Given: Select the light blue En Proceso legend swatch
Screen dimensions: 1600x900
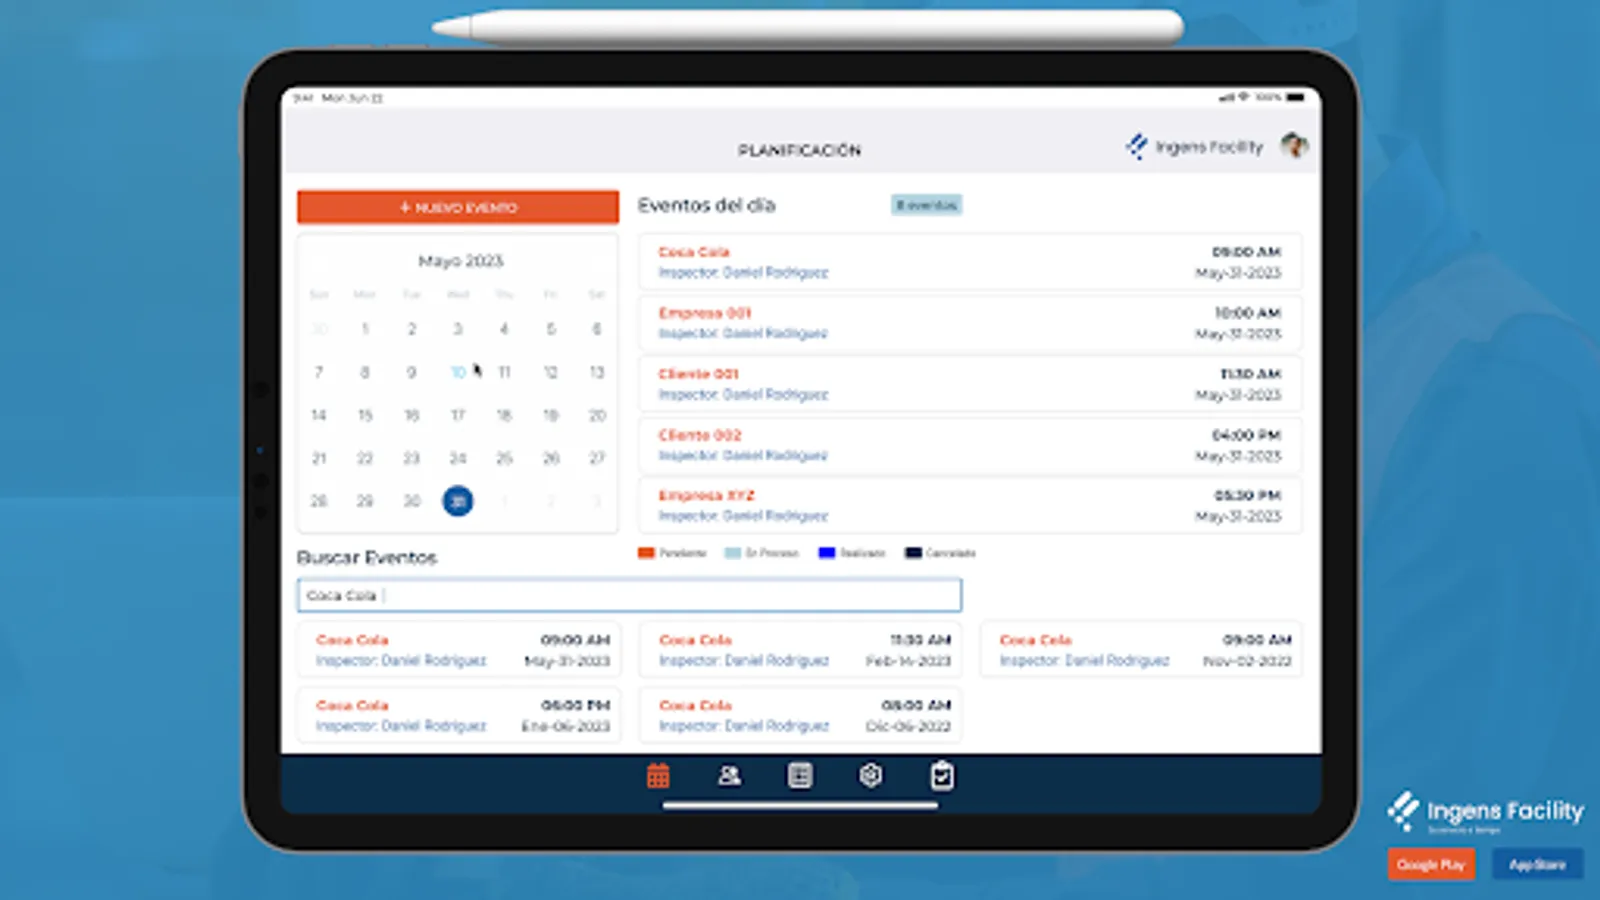Looking at the screenshot, I should pos(732,553).
